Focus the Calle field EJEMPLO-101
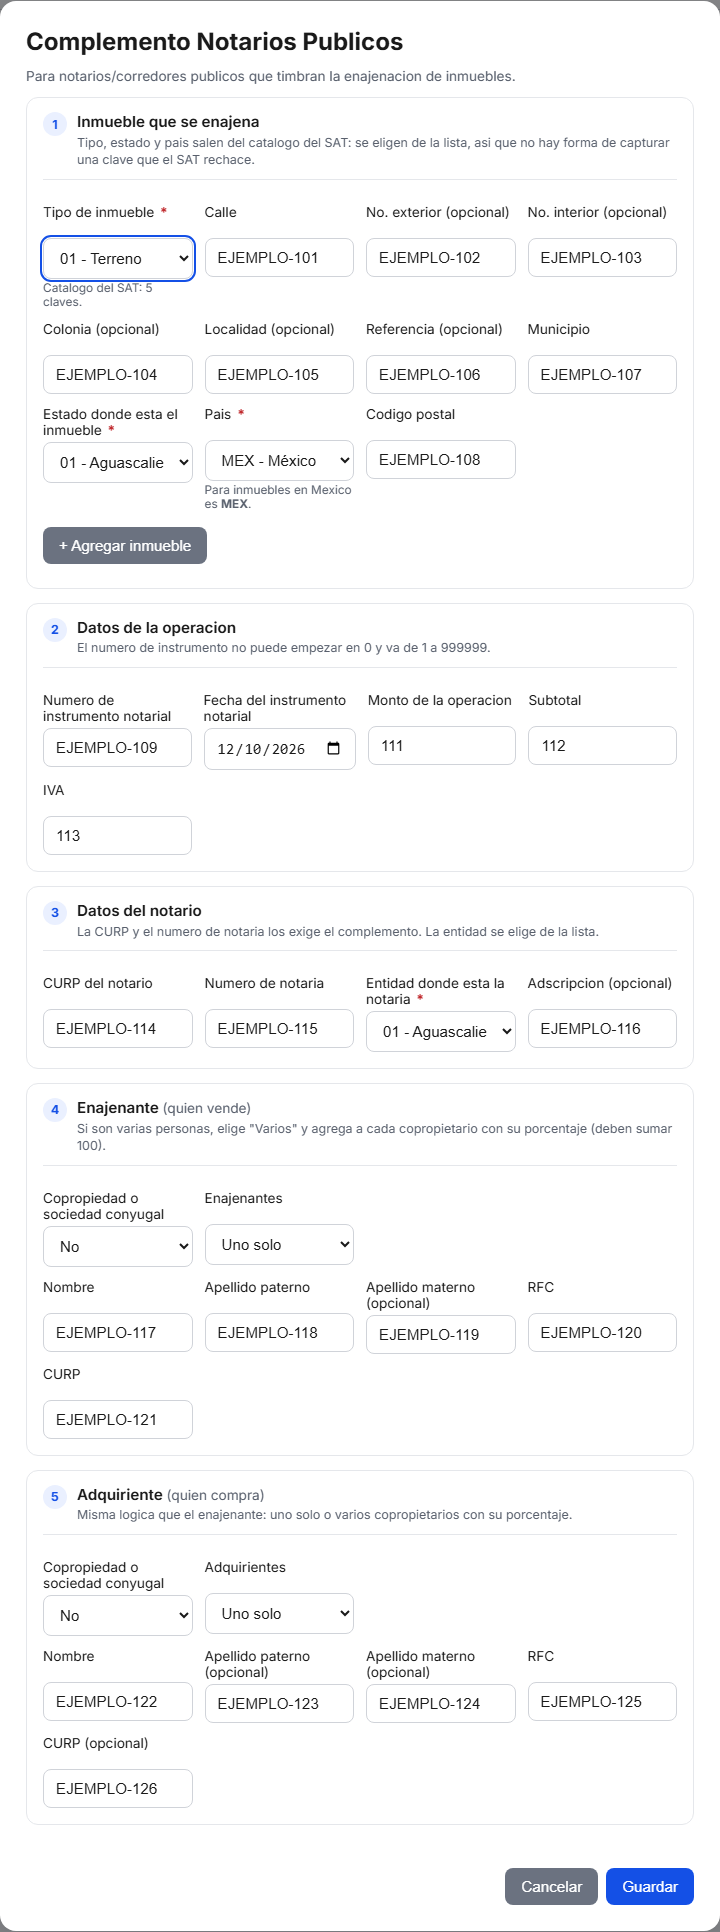This screenshot has width=720, height=1932. pyautogui.click(x=279, y=257)
